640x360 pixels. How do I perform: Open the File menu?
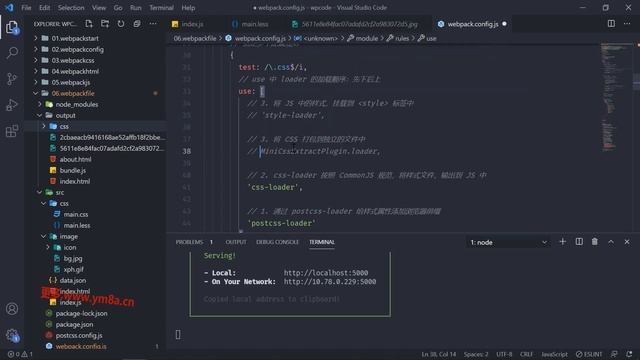(x=26, y=8)
